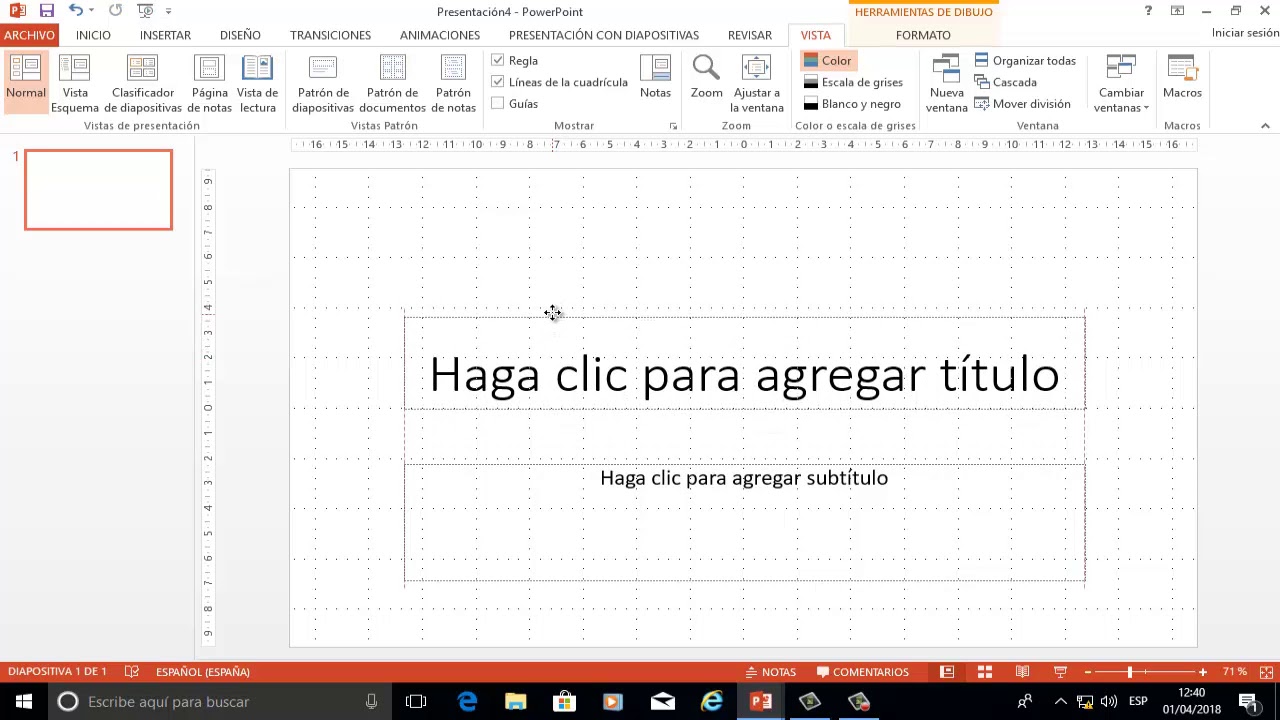Switch to normal view in status bar
Viewport: 1280px width, 720px height.
click(947, 672)
